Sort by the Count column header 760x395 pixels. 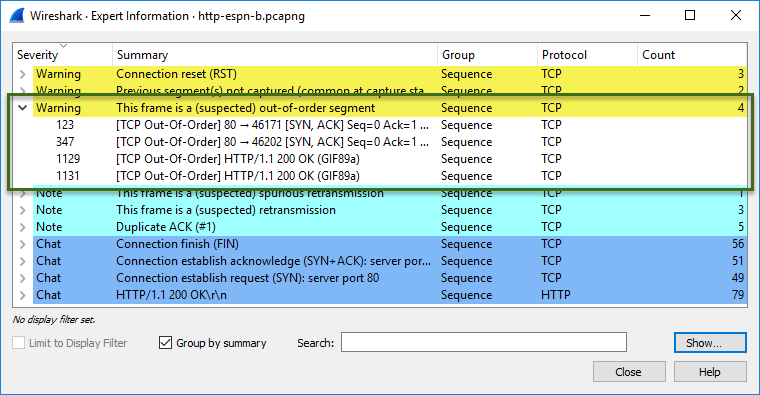point(692,54)
